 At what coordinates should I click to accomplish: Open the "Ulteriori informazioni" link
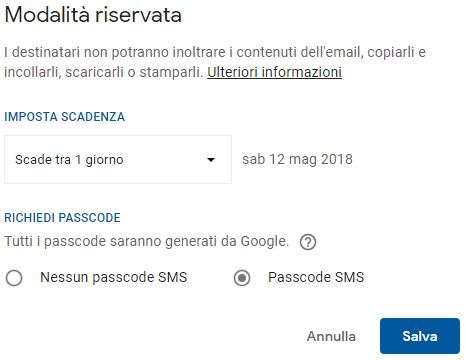[x=274, y=72]
